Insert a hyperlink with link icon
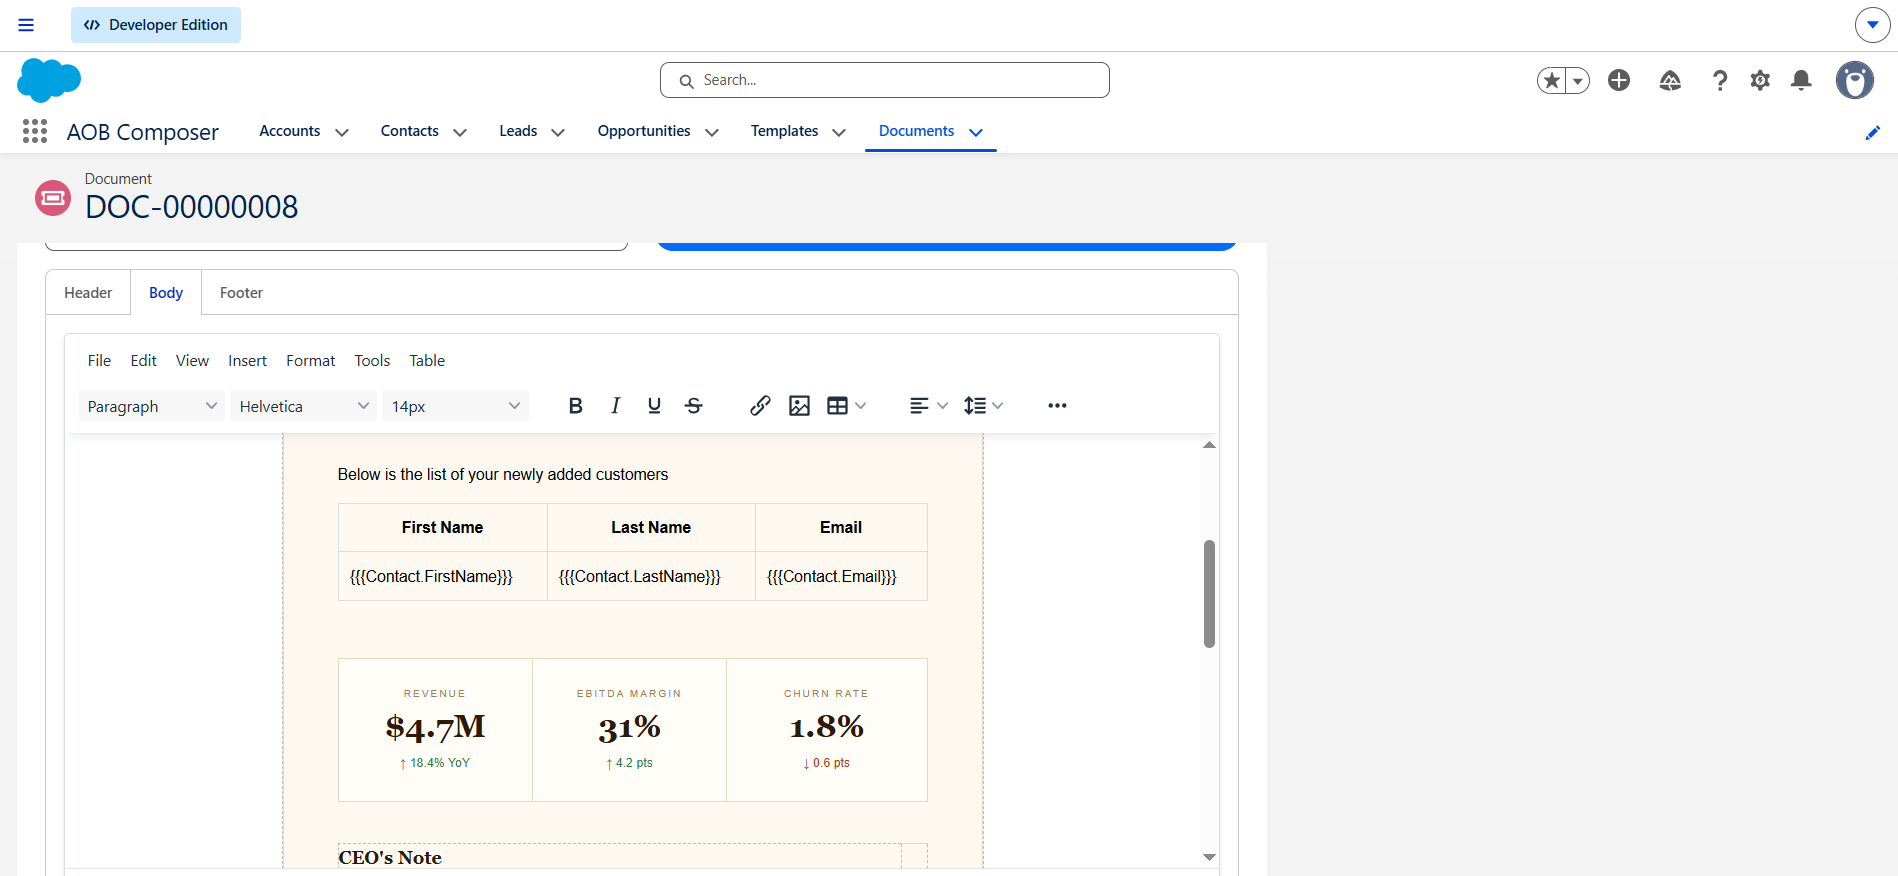The width and height of the screenshot is (1898, 876). click(x=760, y=406)
